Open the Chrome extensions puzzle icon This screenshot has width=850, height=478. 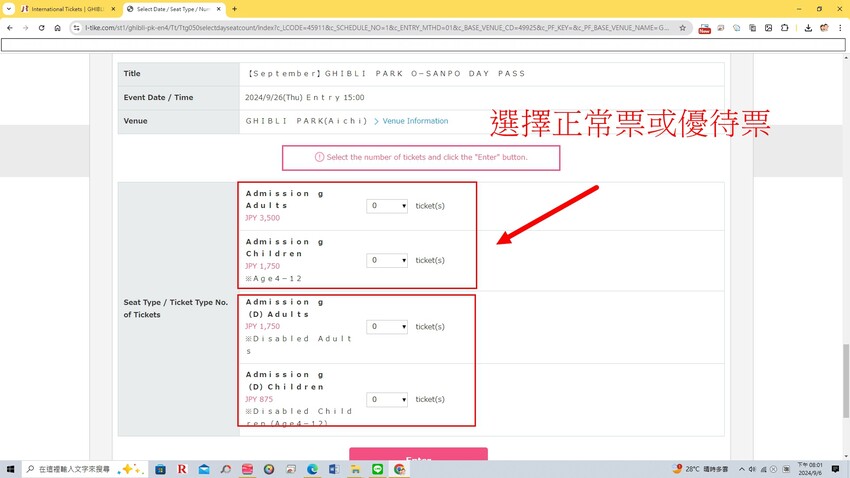click(x=784, y=28)
